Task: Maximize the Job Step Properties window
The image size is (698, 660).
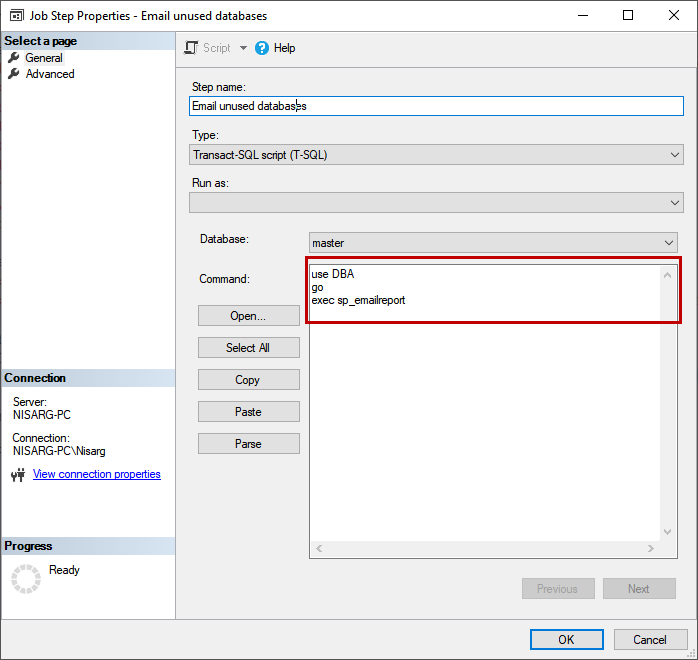Action: pos(628,15)
